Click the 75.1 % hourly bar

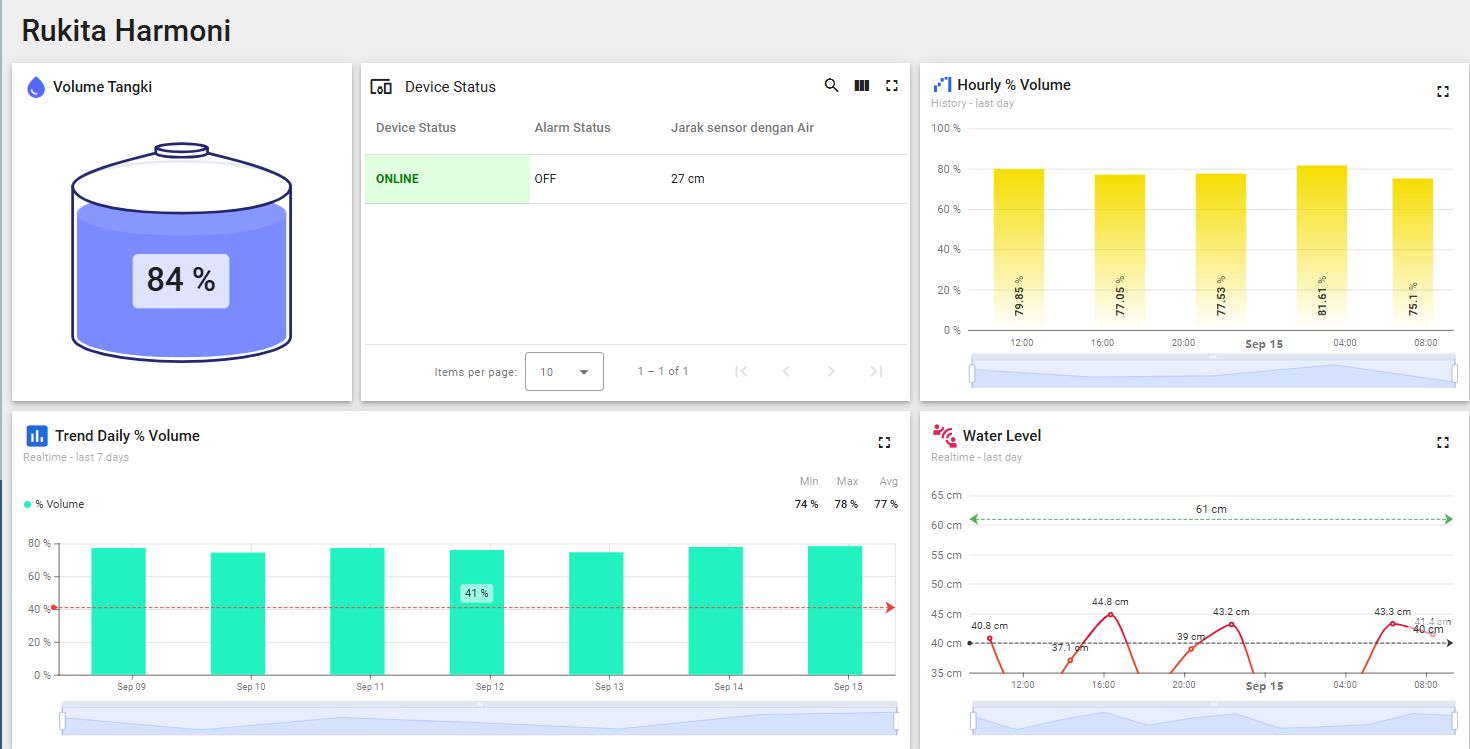coord(1413,254)
